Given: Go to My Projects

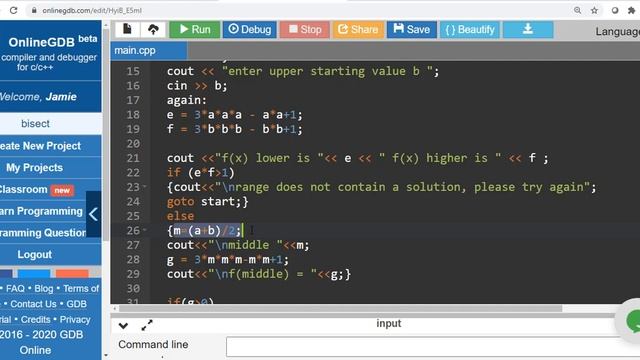Looking at the screenshot, I should point(51,167).
